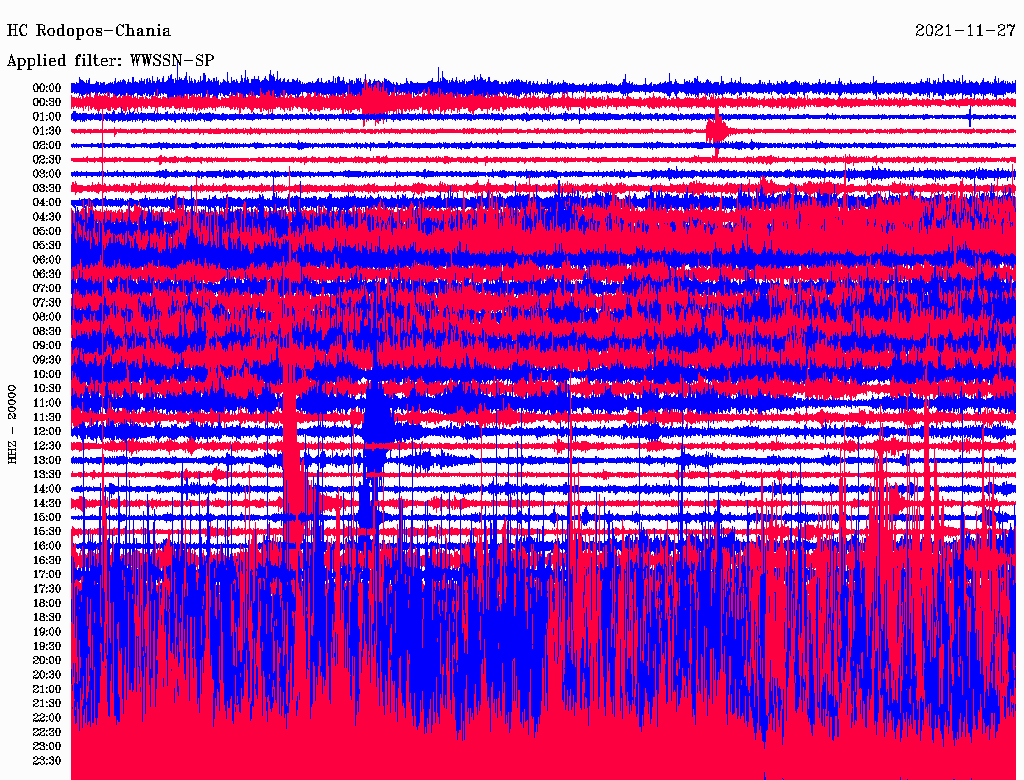This screenshot has width=1024, height=780.
Task: Click the 2021-11-27 date label
Action: pyautogui.click(x=965, y=31)
